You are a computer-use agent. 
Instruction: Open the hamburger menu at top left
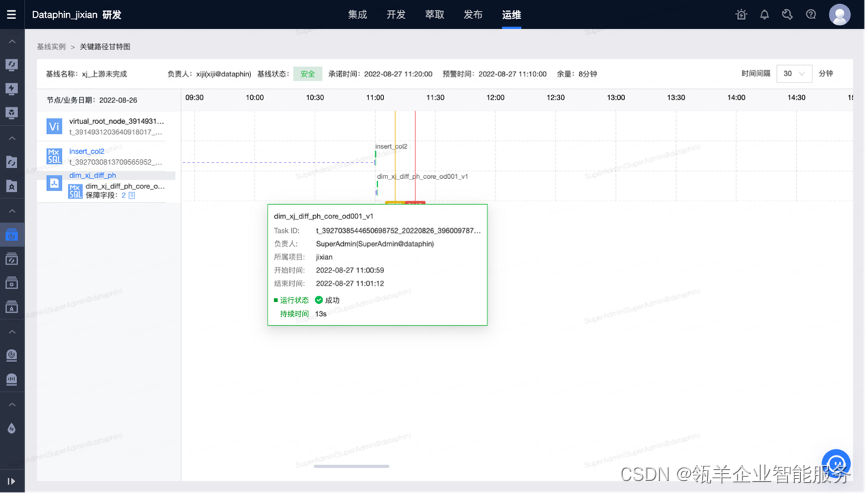coord(11,15)
